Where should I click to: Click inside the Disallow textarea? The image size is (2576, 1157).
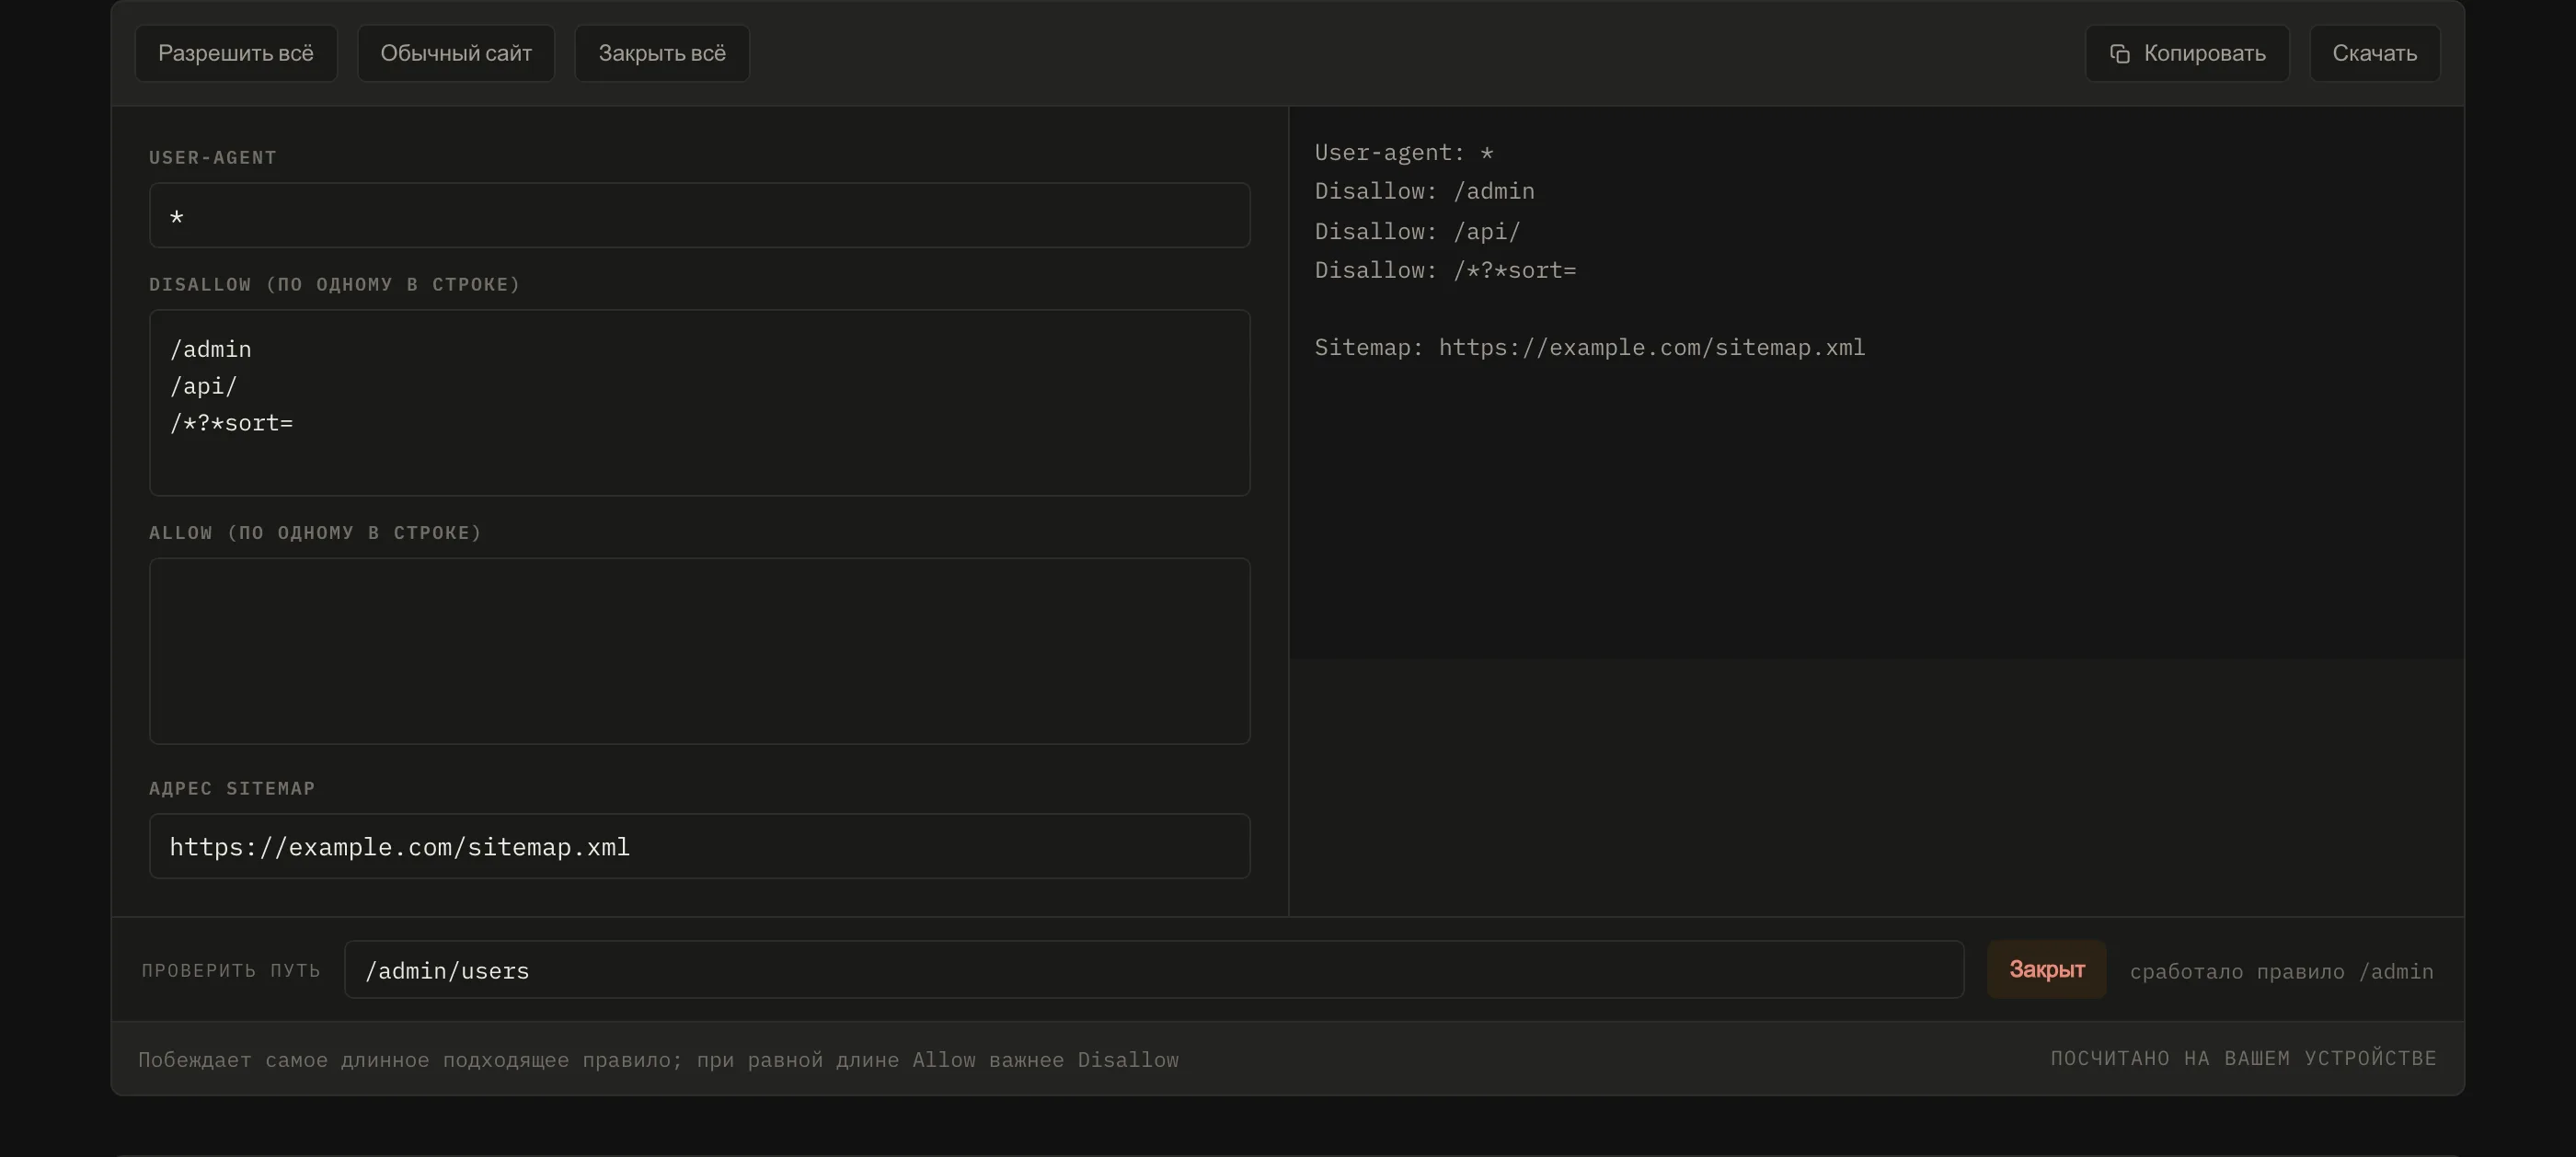[x=700, y=403]
